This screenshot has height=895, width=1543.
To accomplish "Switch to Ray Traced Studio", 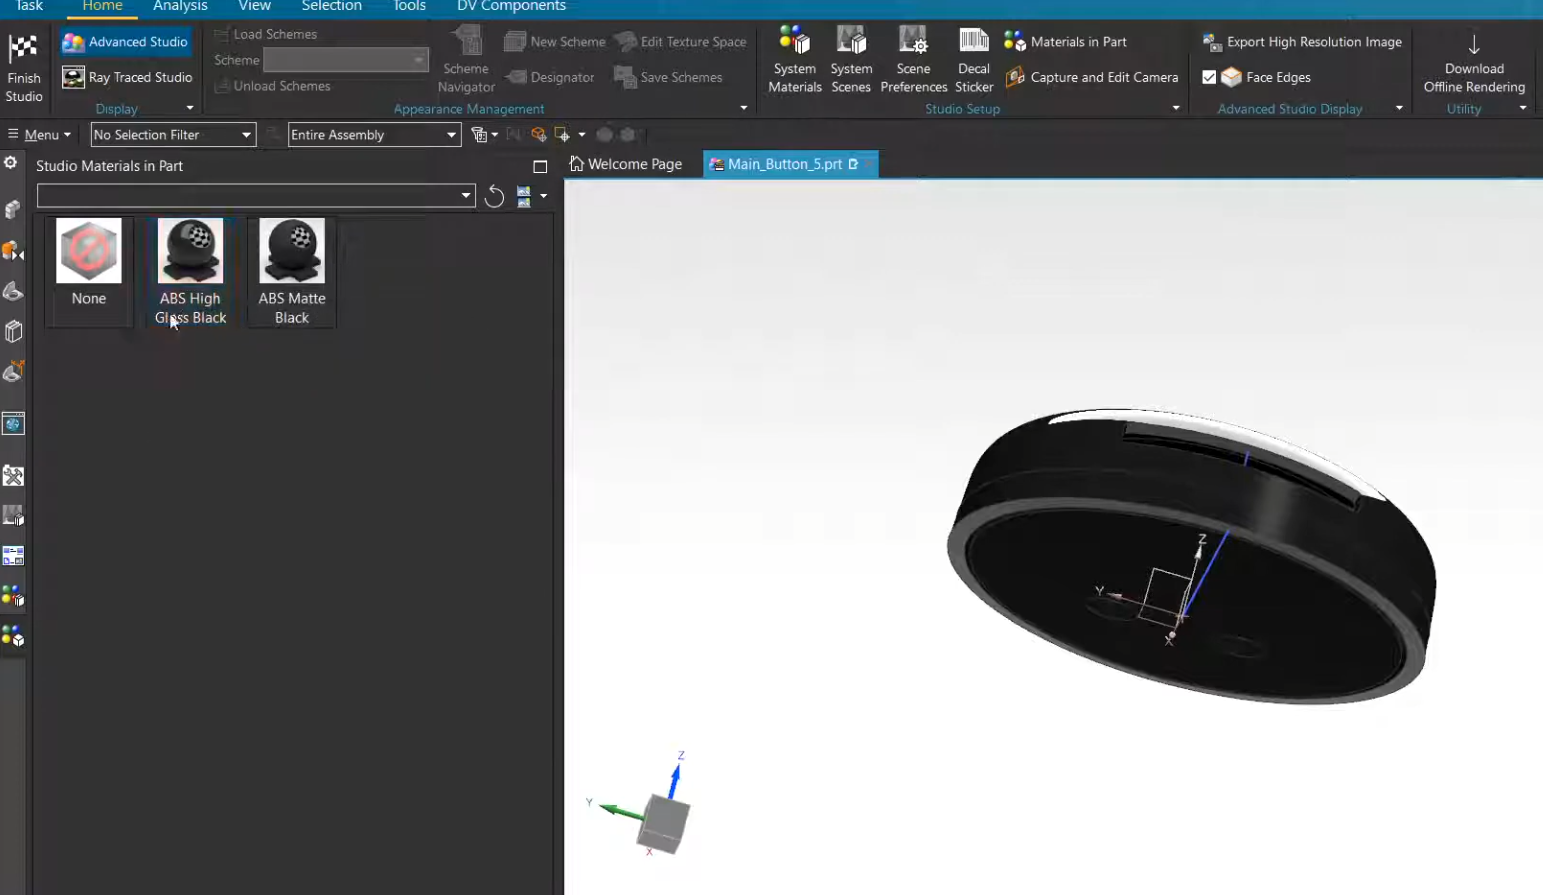I will coord(127,77).
